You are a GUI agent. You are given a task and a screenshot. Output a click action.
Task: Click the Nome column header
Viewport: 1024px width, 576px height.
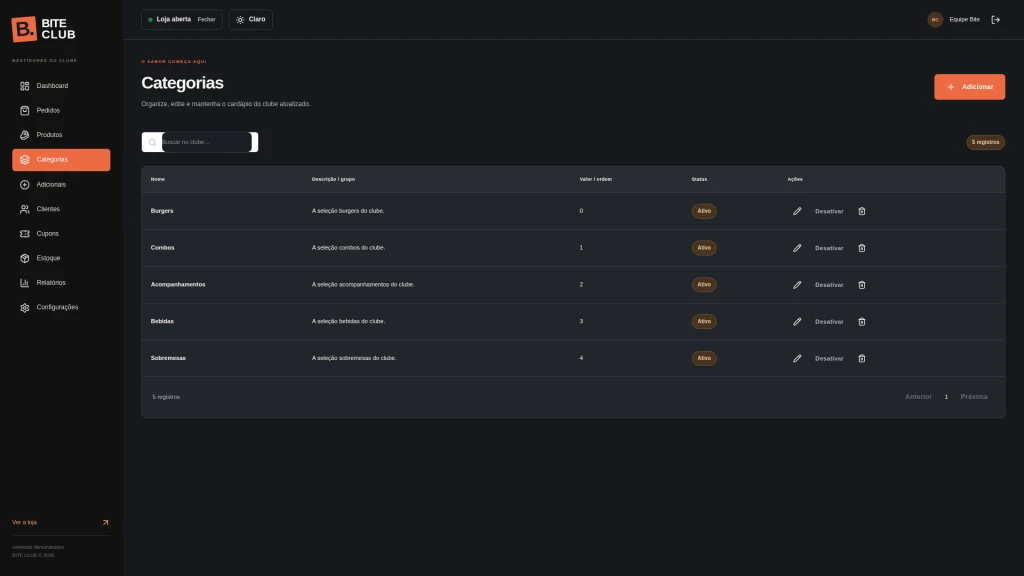tap(157, 179)
